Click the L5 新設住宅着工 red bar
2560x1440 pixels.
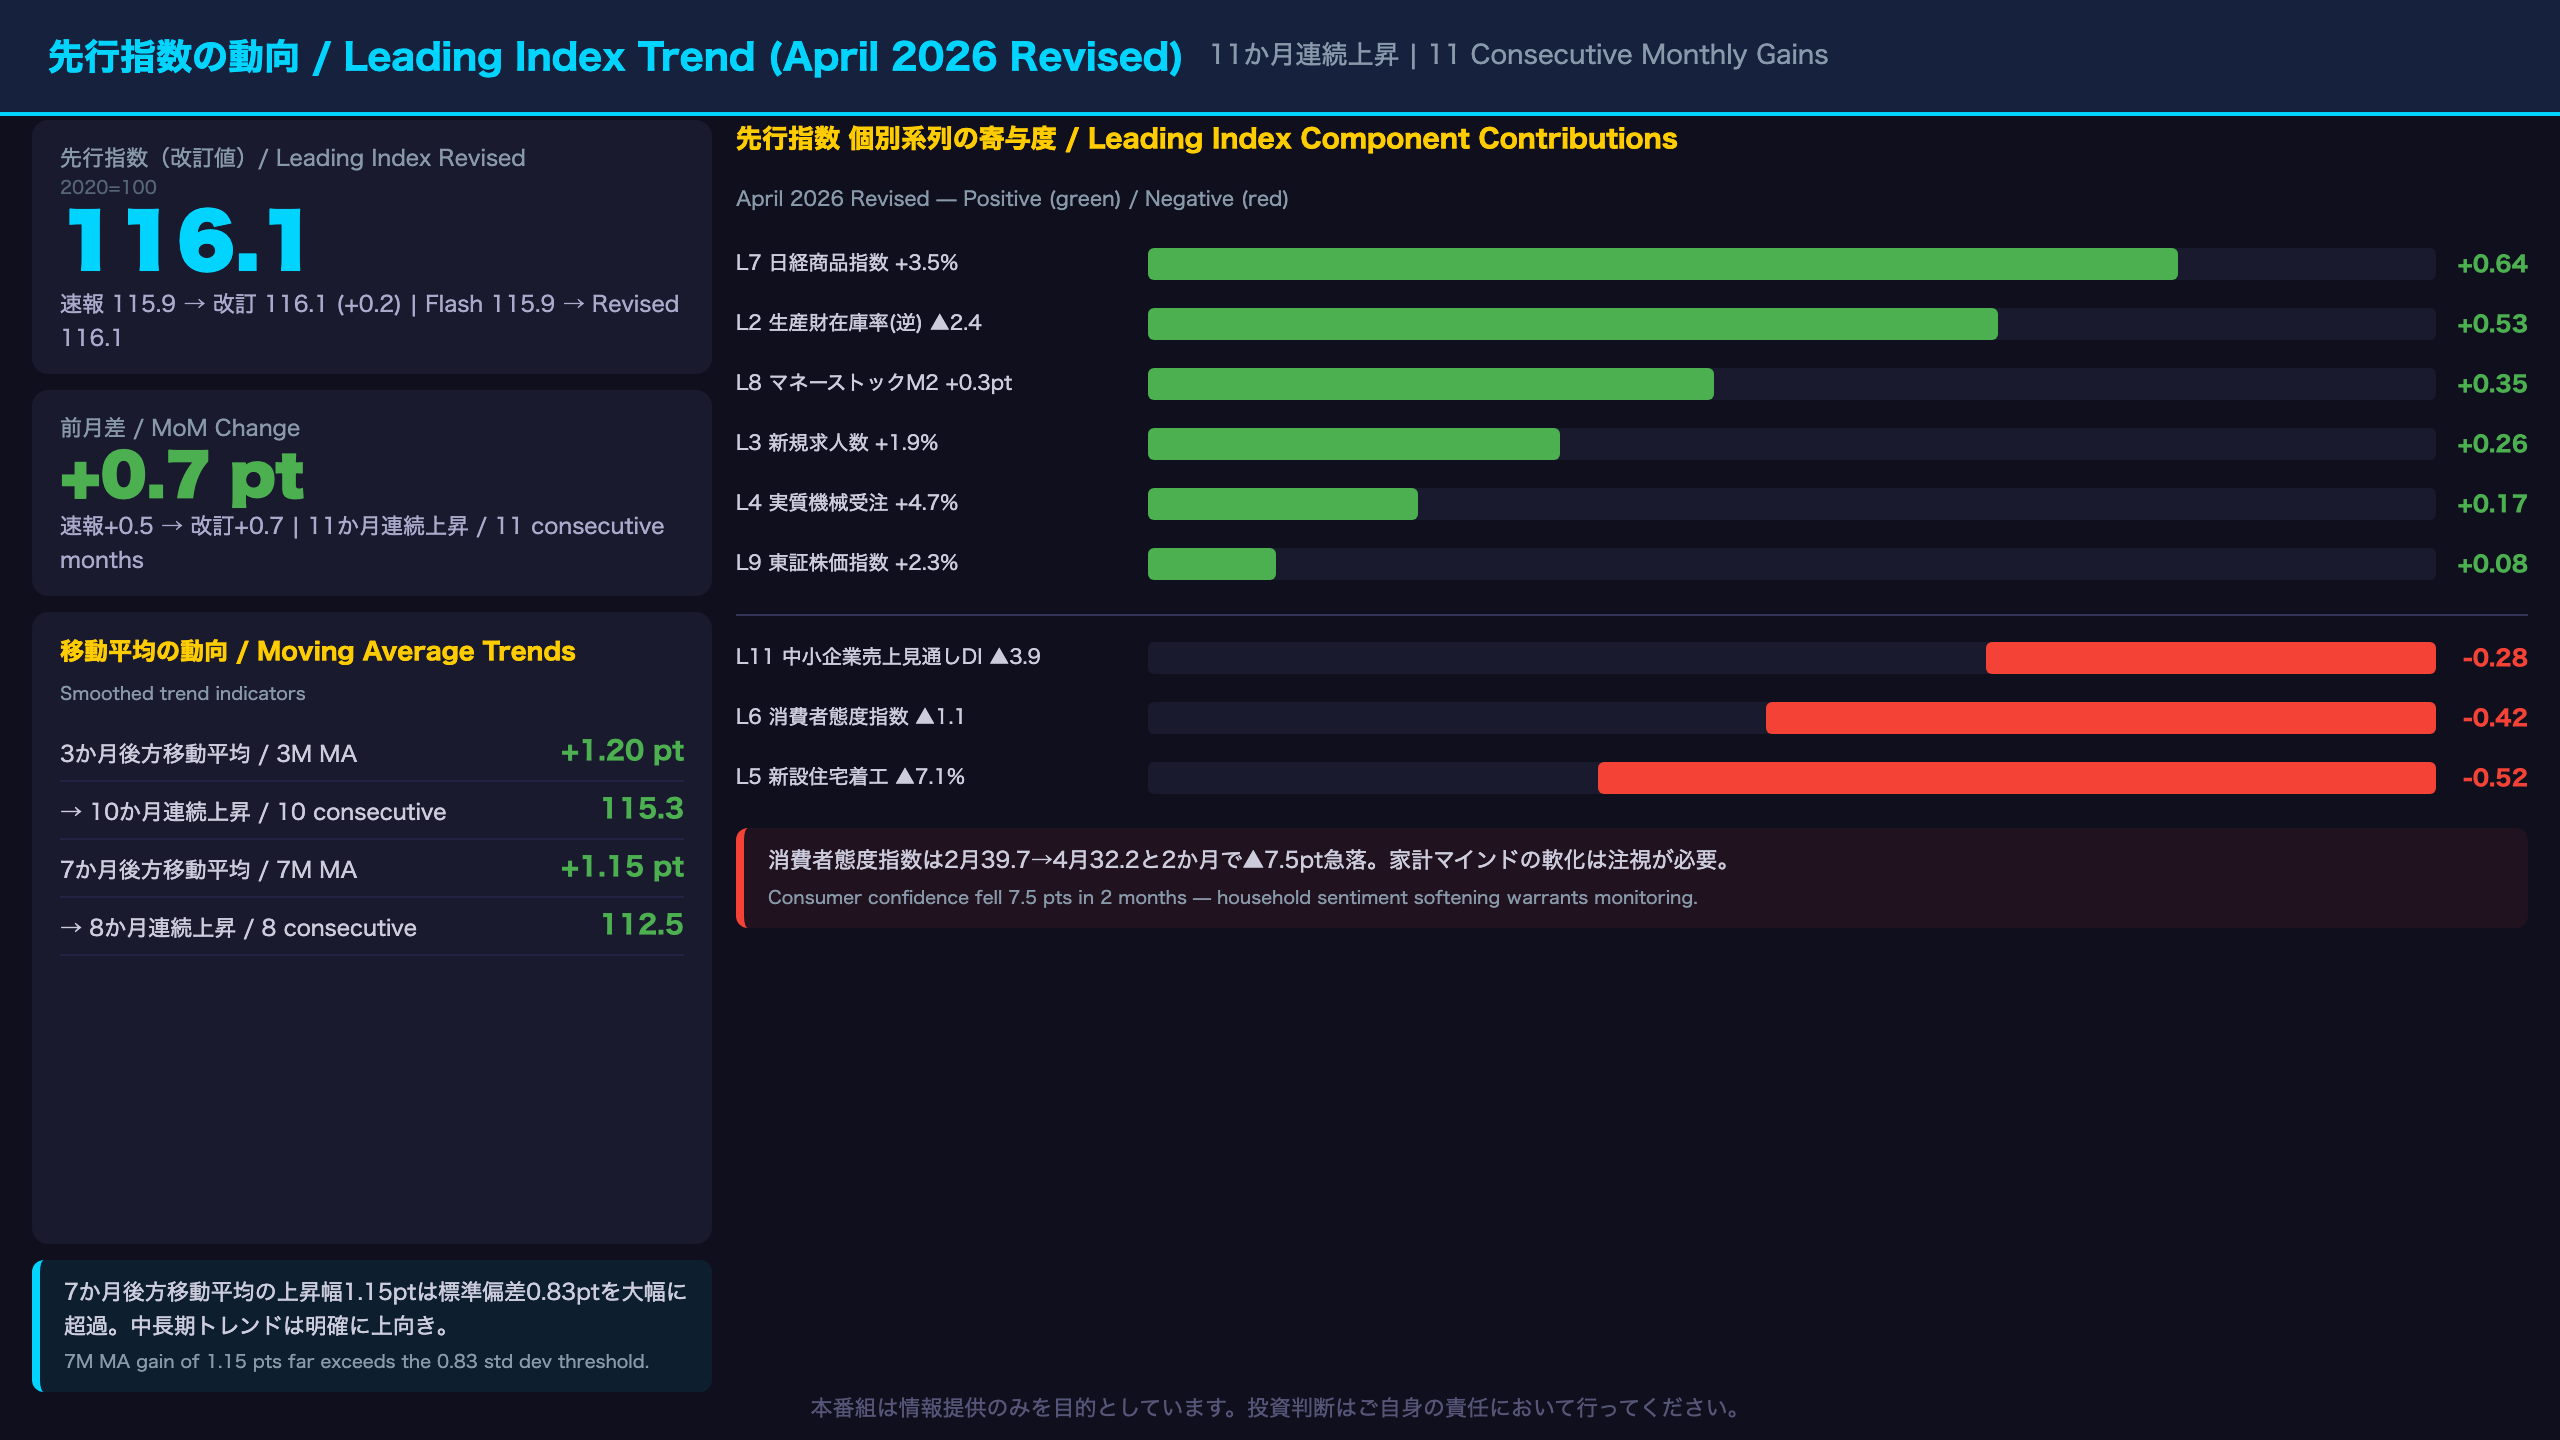click(2016, 778)
